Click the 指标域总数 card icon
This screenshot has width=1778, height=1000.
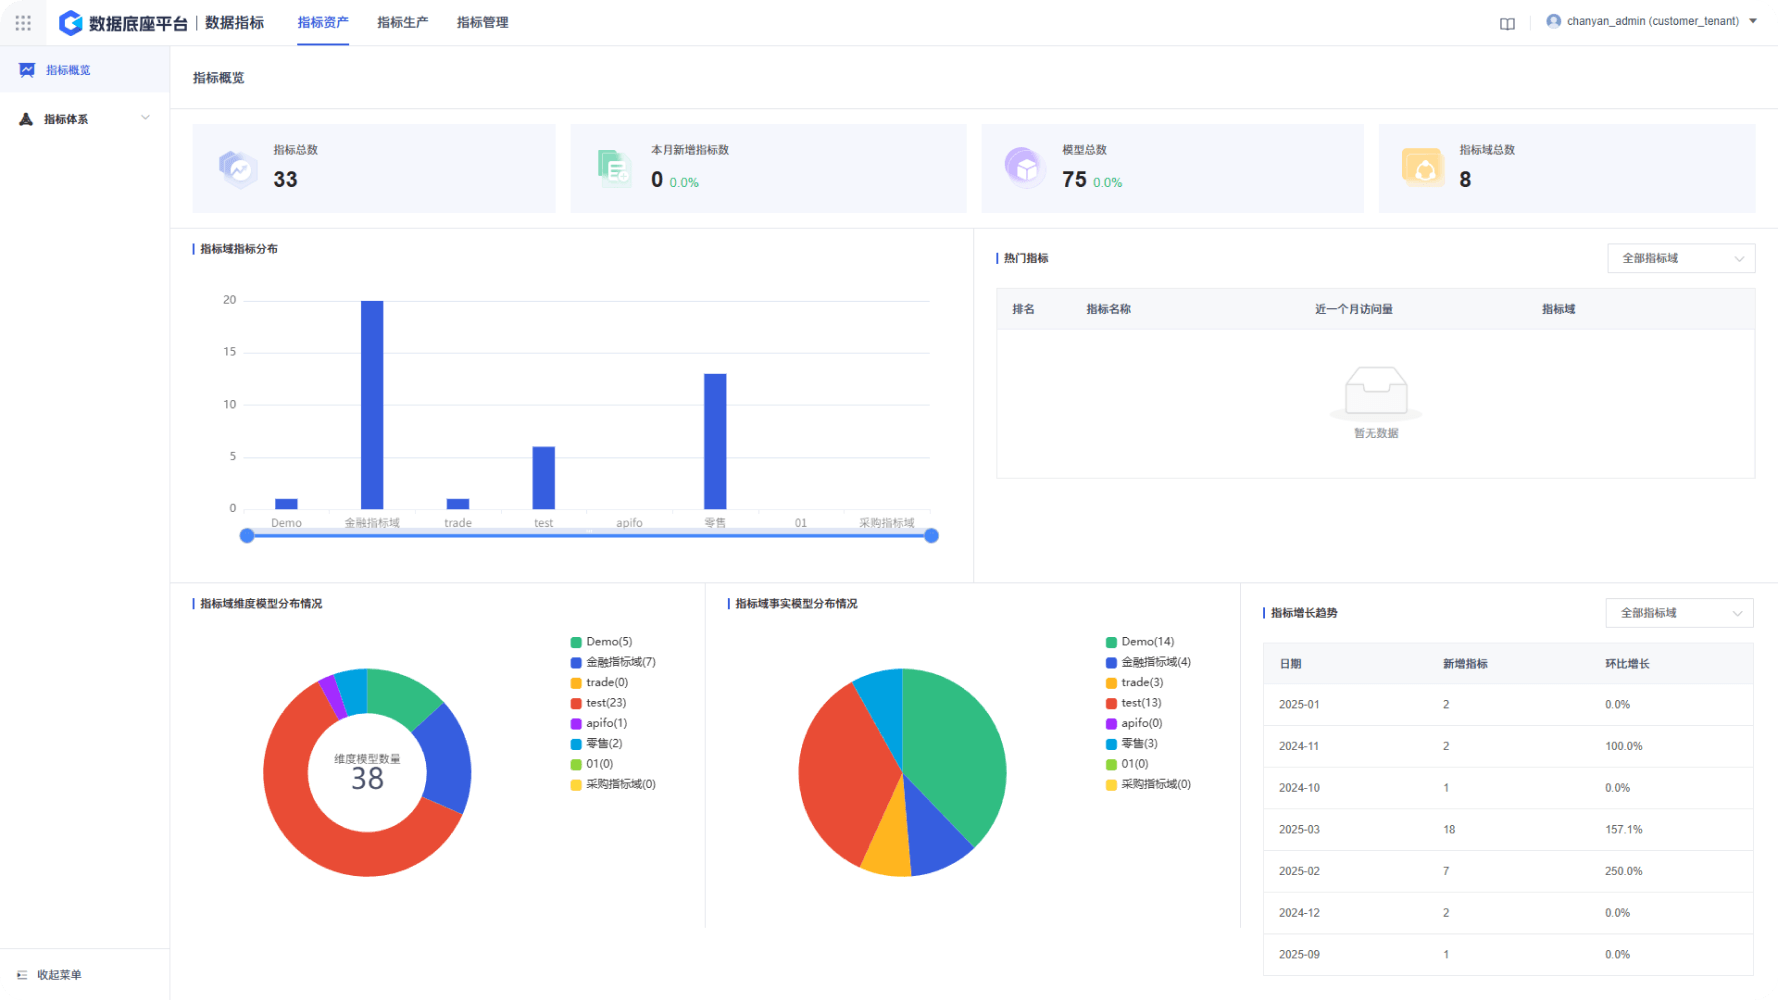[x=1422, y=168]
